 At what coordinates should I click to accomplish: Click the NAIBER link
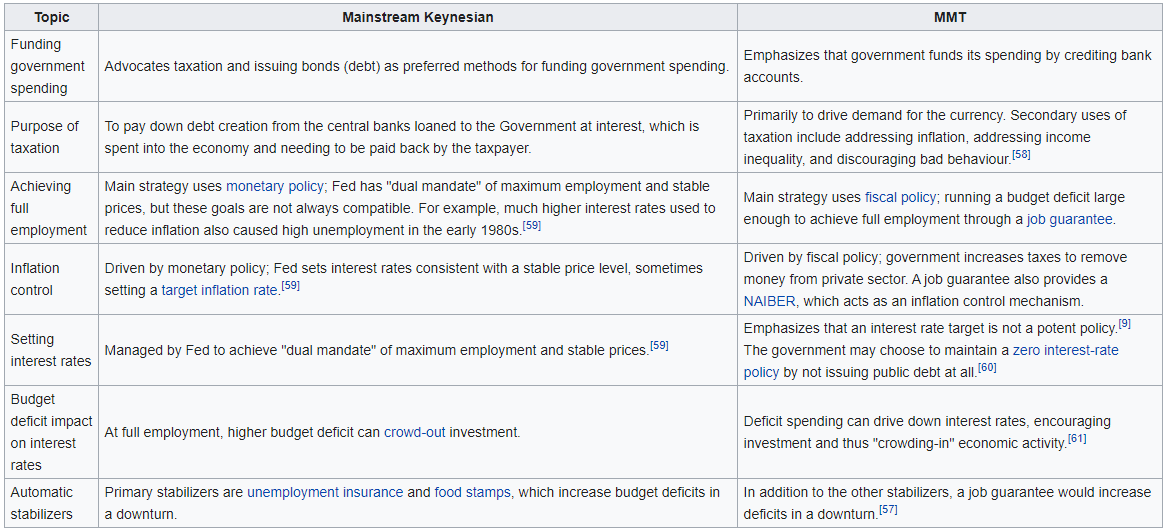[x=769, y=301]
